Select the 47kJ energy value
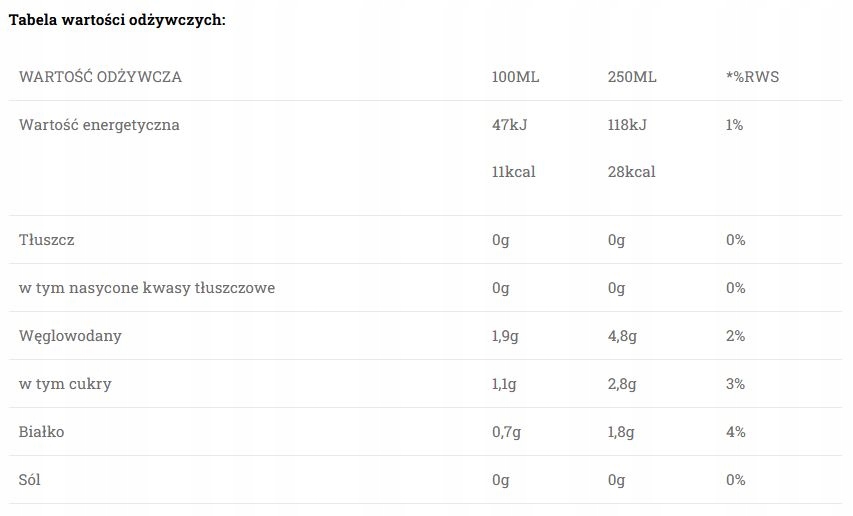This screenshot has width=853, height=516. pos(511,125)
